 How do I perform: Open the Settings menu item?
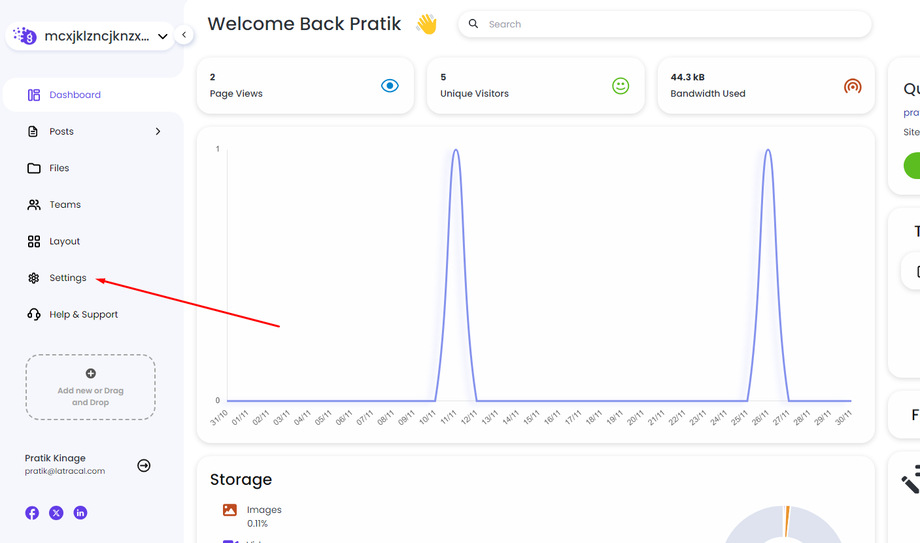pos(68,278)
